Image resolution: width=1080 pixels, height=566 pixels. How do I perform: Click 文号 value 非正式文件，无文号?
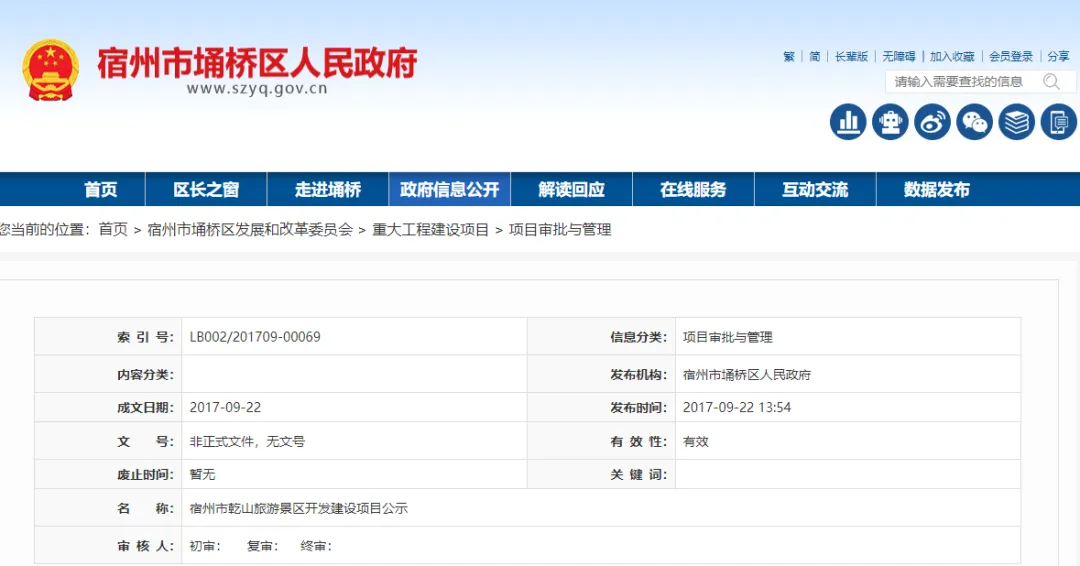click(x=247, y=441)
